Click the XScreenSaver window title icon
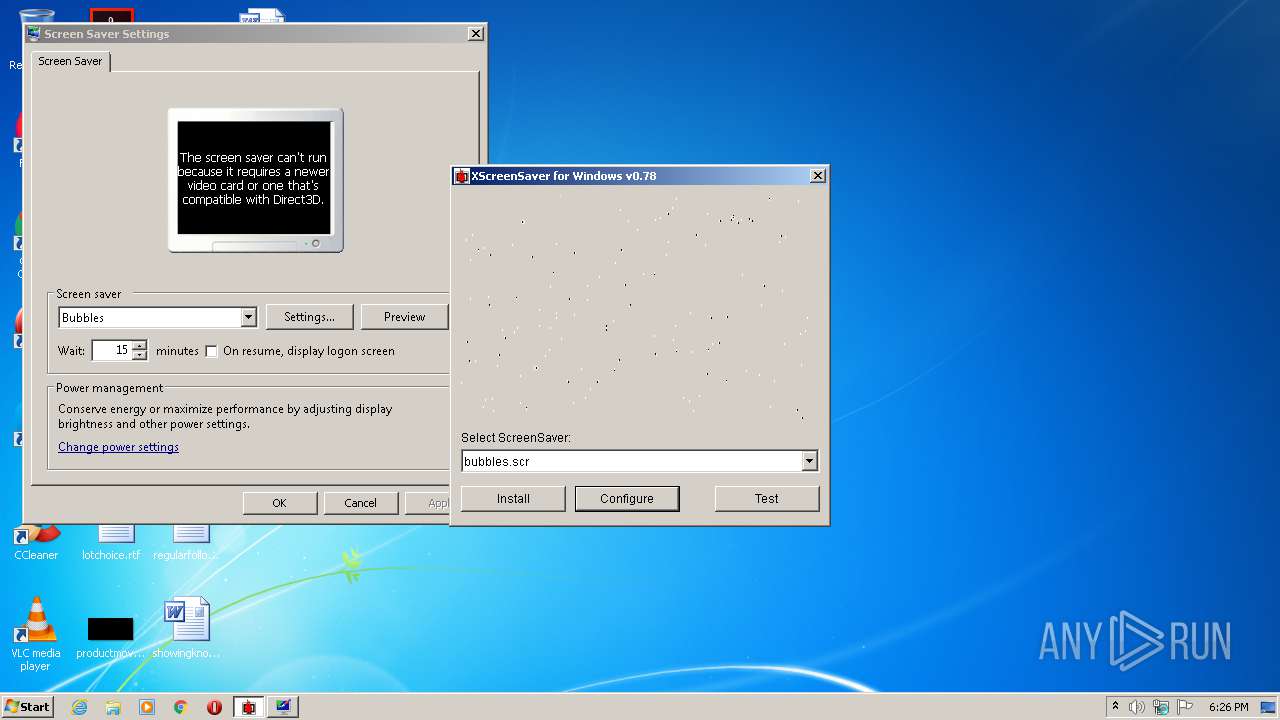Viewport: 1280px width, 720px height. coord(461,176)
